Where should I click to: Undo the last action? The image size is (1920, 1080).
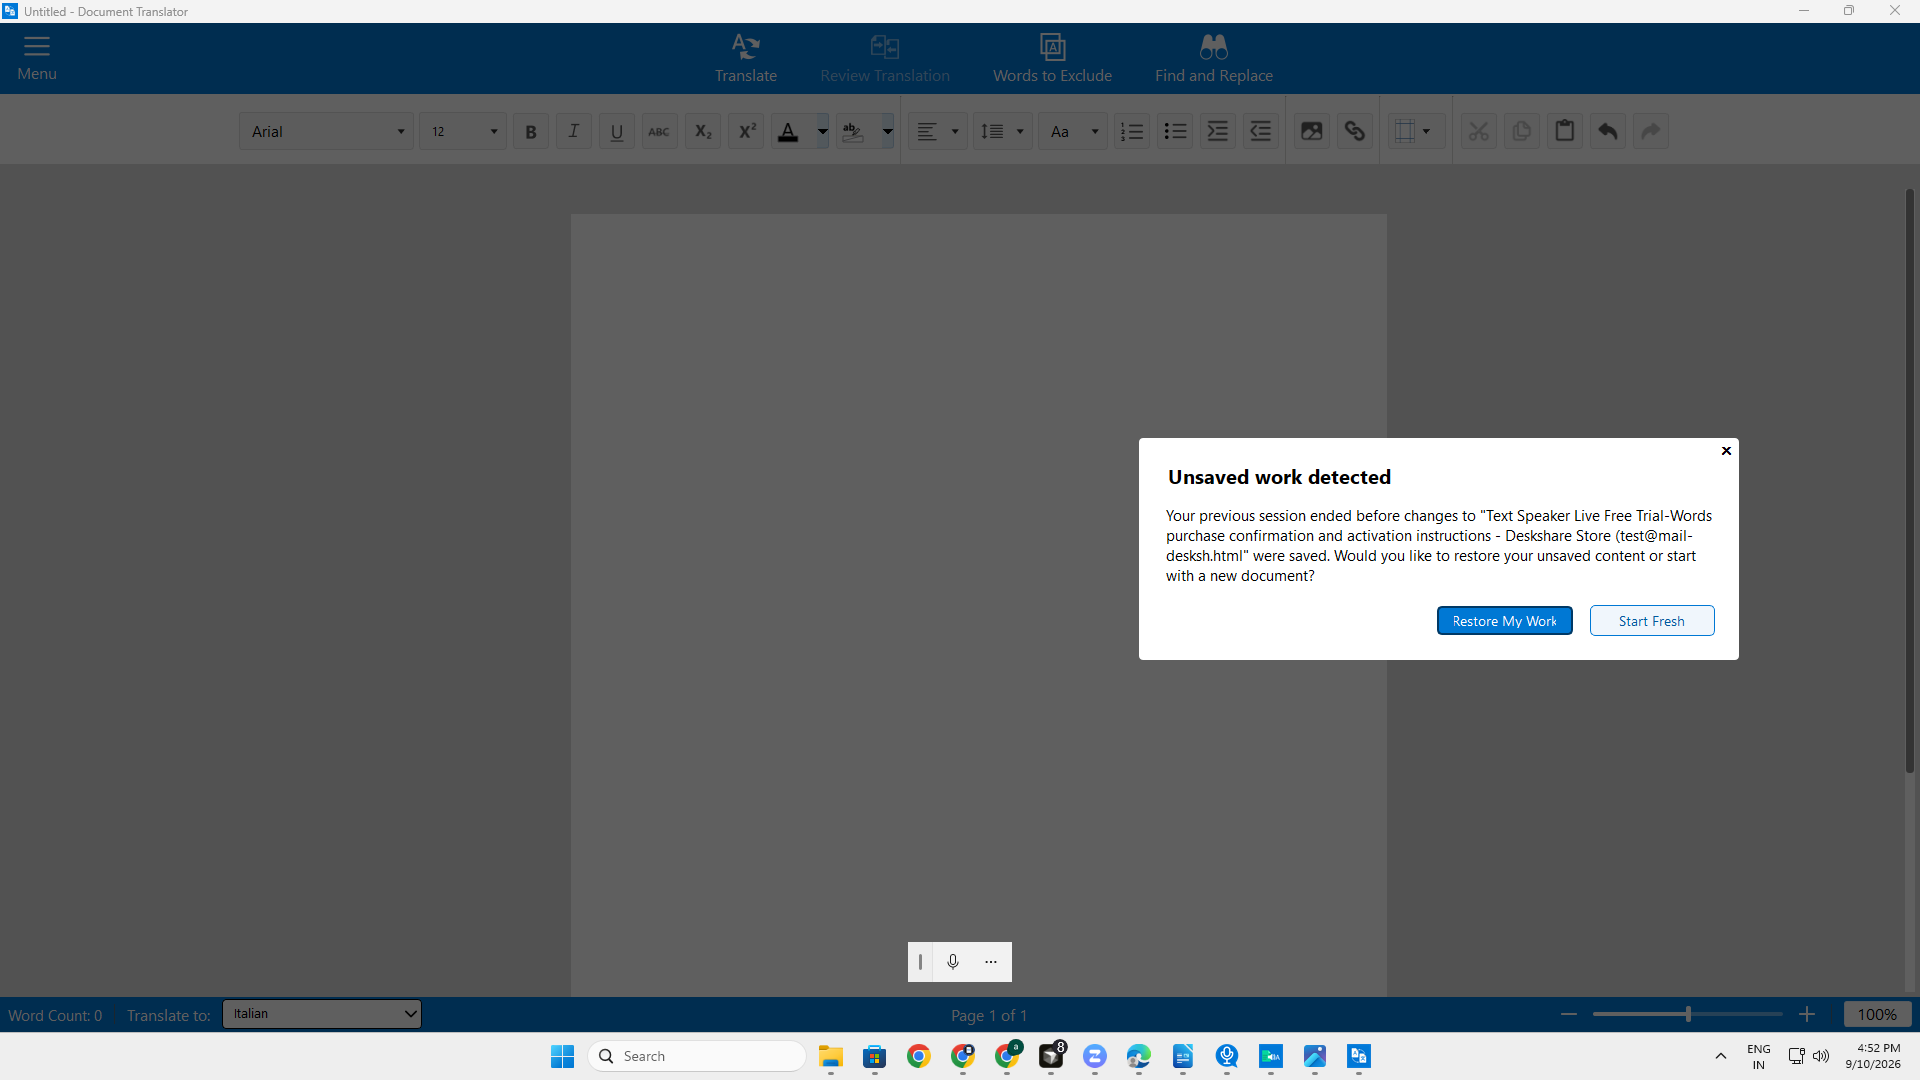1608,131
